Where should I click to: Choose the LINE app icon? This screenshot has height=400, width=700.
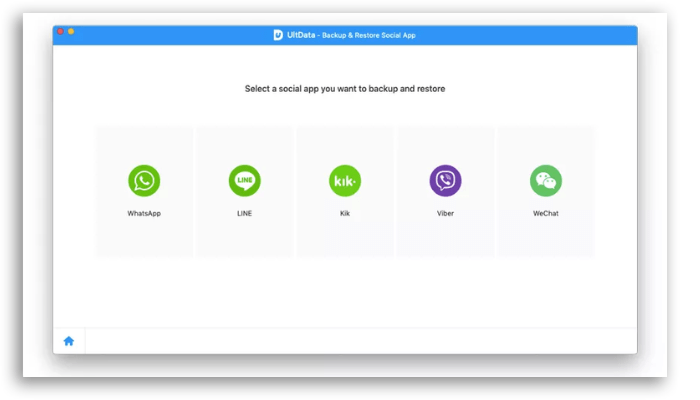point(244,181)
